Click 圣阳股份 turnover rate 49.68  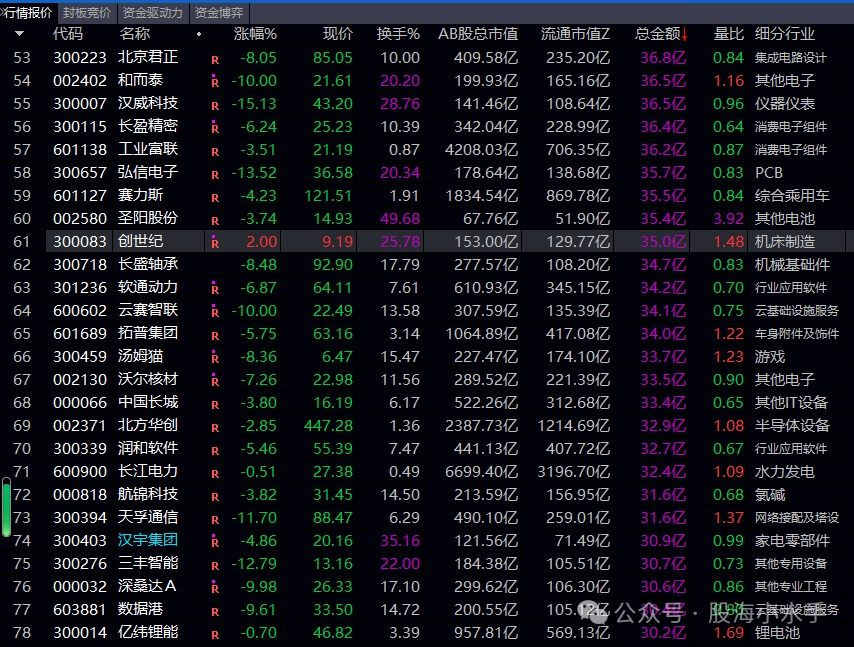[x=400, y=218]
